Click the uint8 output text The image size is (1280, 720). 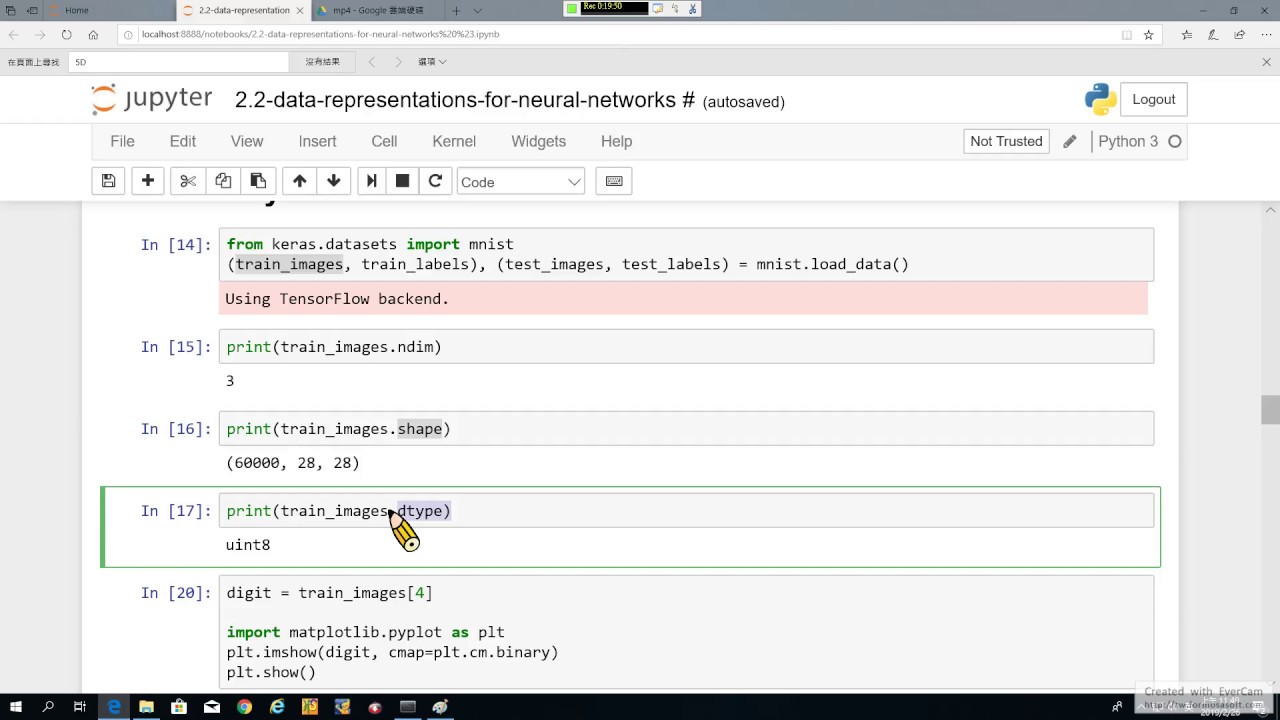(248, 545)
